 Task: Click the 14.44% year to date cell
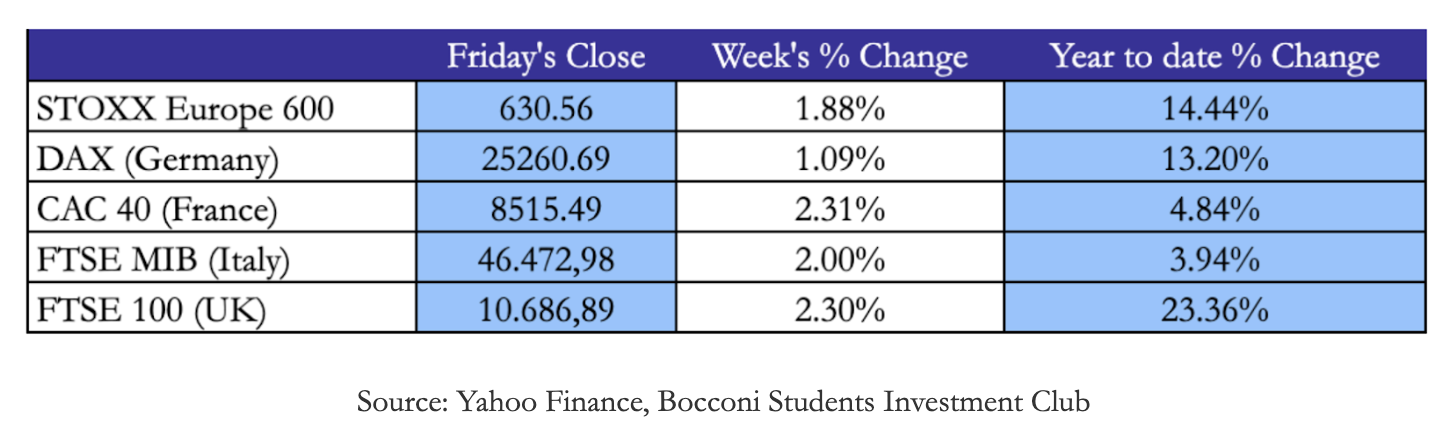(x=1214, y=108)
